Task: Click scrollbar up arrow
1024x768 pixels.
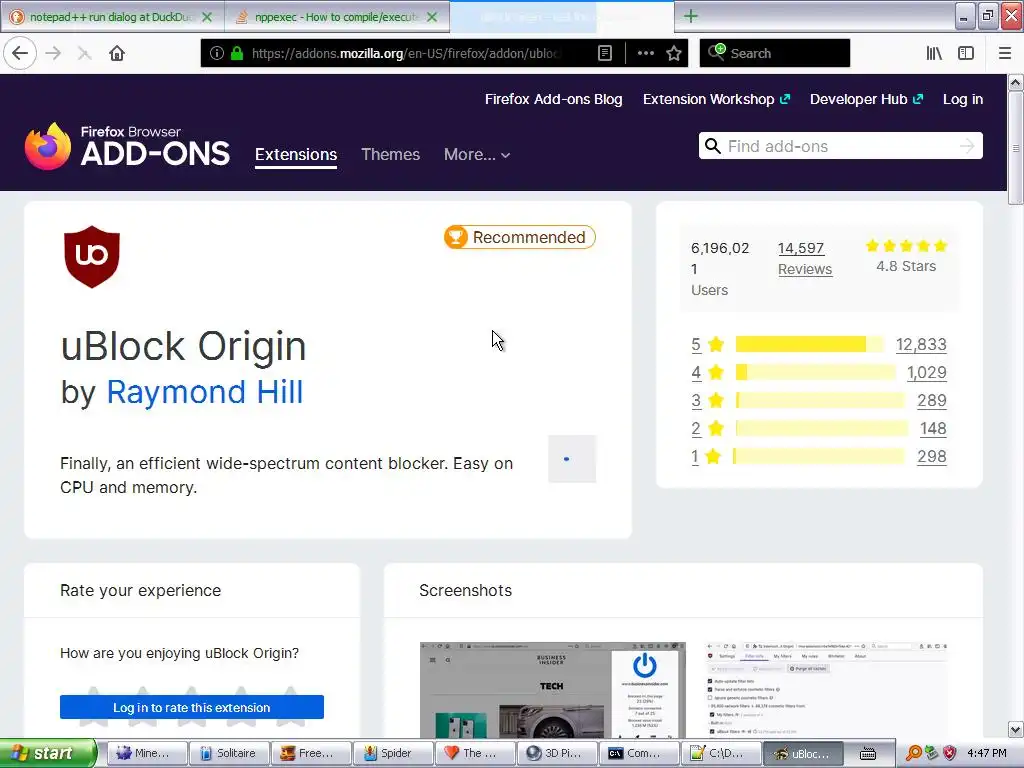Action: click(x=1015, y=82)
